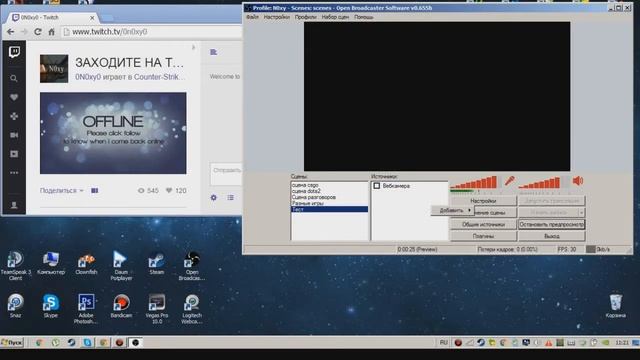Open the Logitech Webcam desktop shortcut
Image resolution: width=640 pixels, height=360 pixels.
[x=192, y=309]
